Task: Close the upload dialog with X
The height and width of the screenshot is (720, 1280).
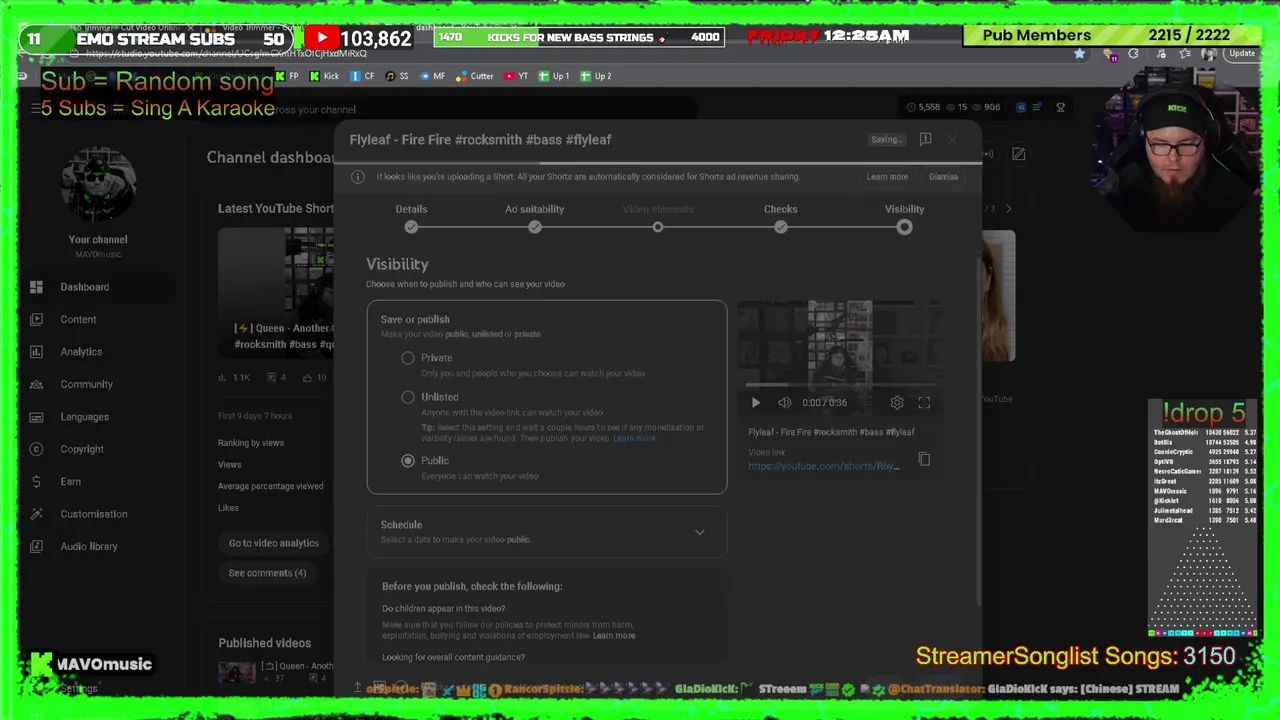Action: (953, 139)
